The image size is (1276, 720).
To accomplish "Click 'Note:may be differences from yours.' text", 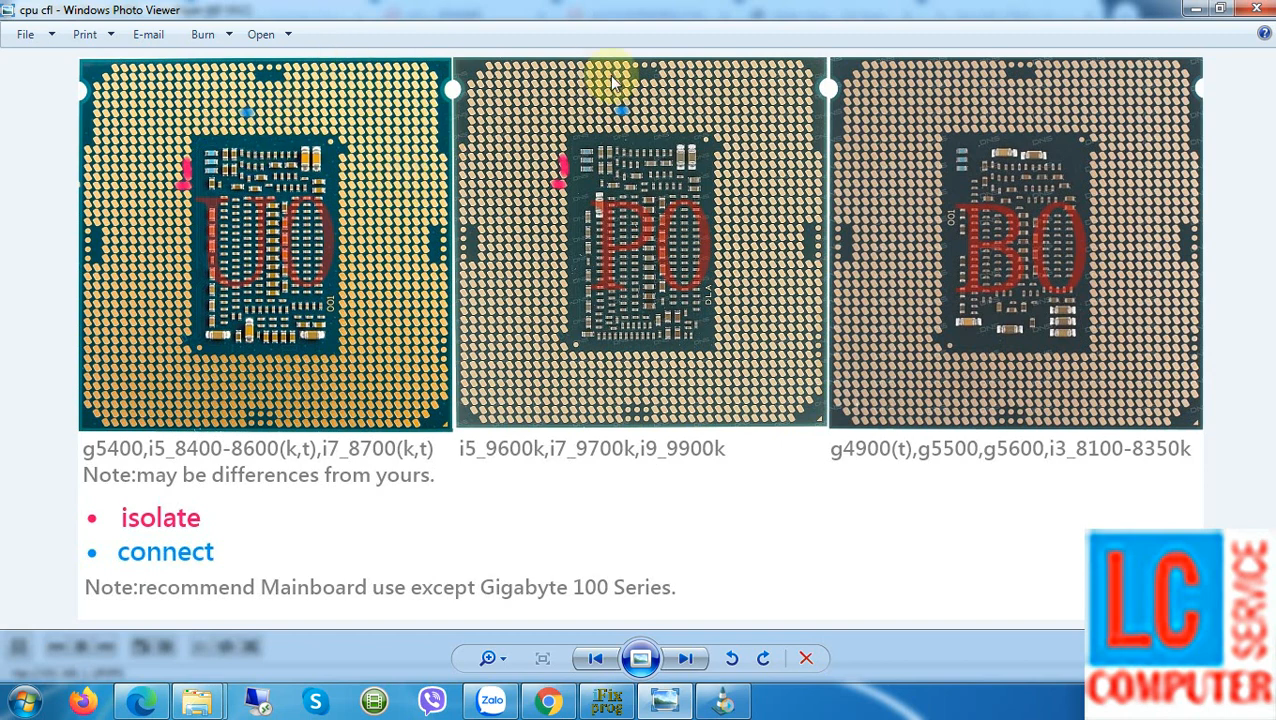I will (x=258, y=475).
